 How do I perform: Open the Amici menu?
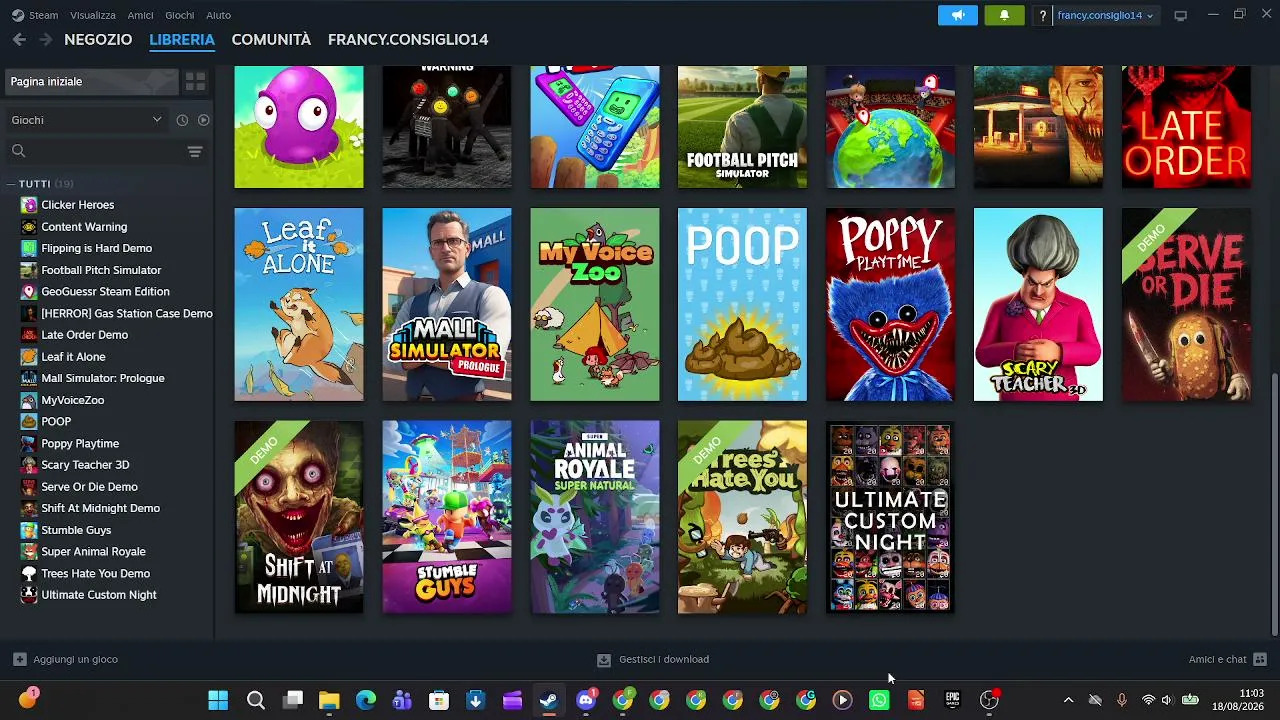(x=140, y=15)
